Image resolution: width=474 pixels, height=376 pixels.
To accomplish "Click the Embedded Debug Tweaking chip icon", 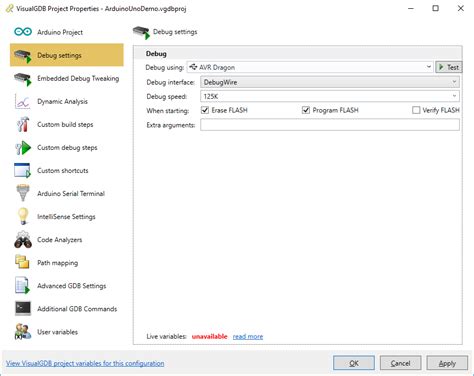I will 23,79.
